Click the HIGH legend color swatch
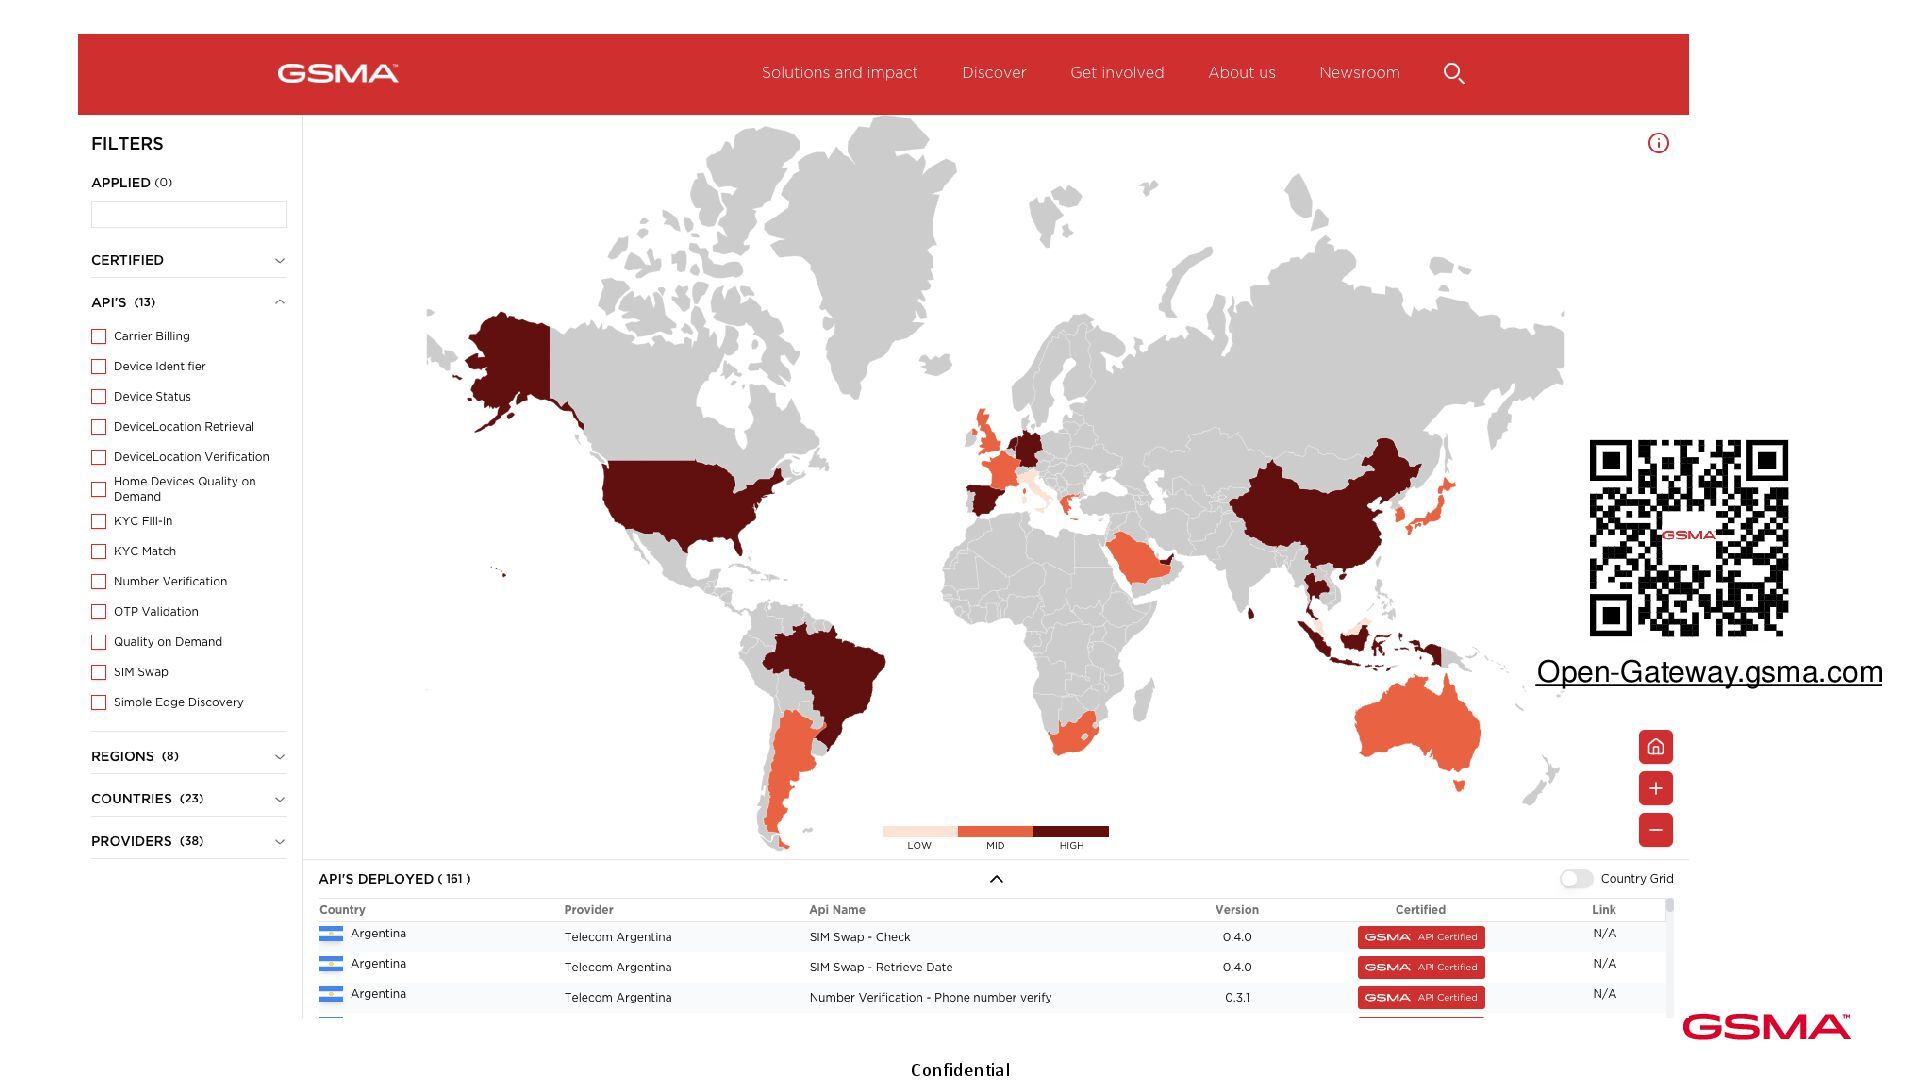This screenshot has width=1920, height=1080. tap(1071, 831)
